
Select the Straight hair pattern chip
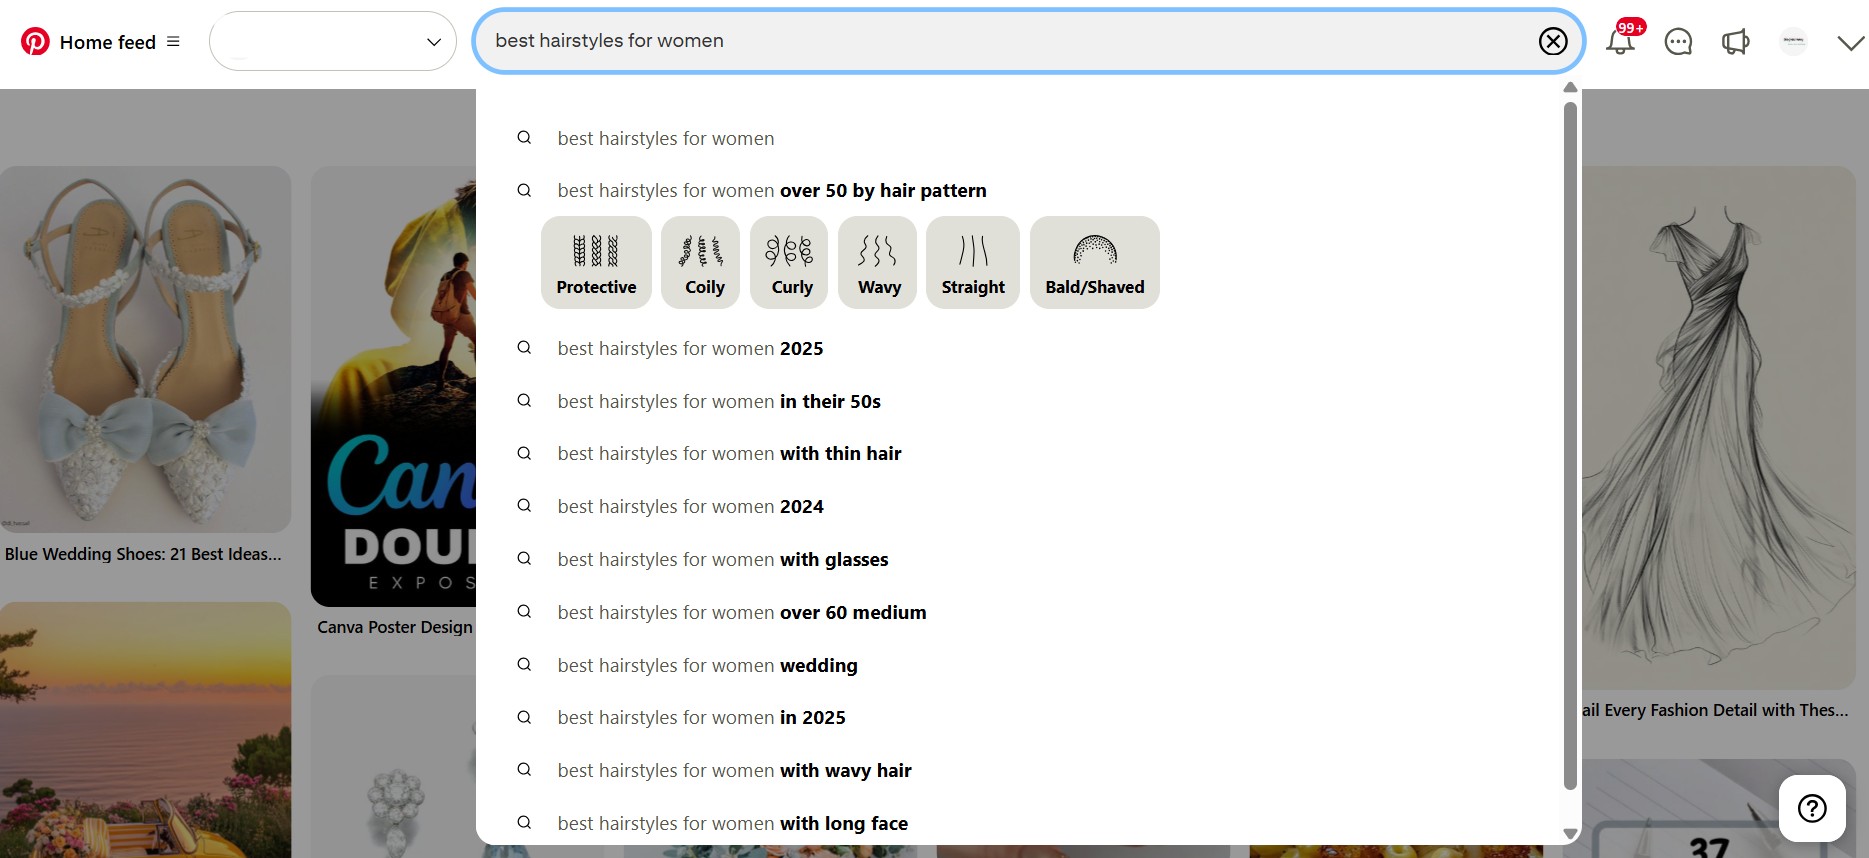[x=973, y=262]
